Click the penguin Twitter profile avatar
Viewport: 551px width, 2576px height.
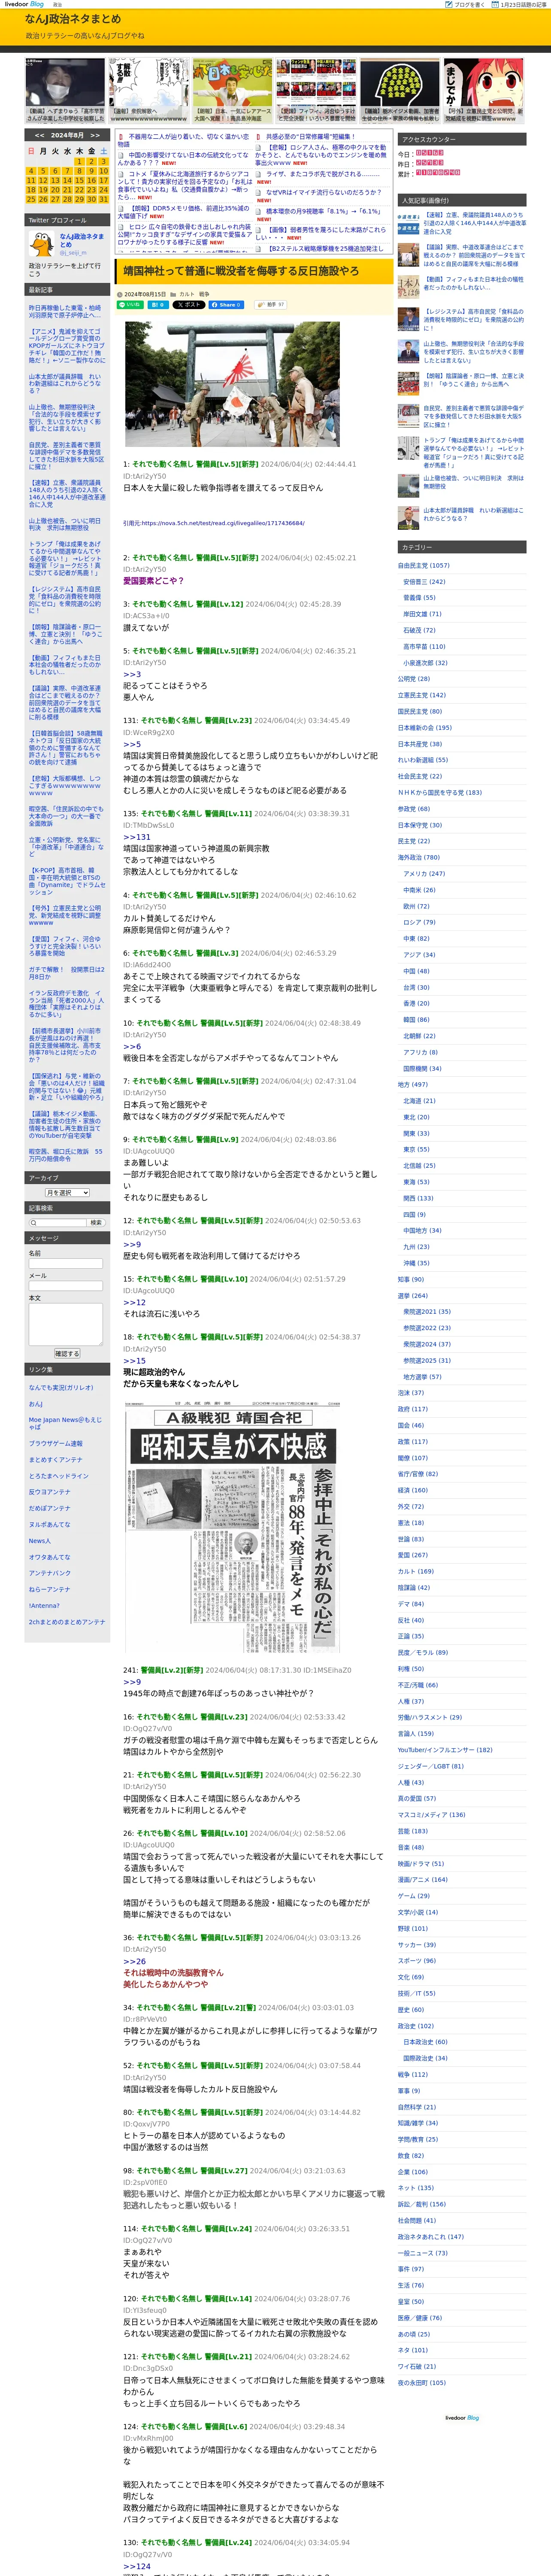tap(41, 244)
